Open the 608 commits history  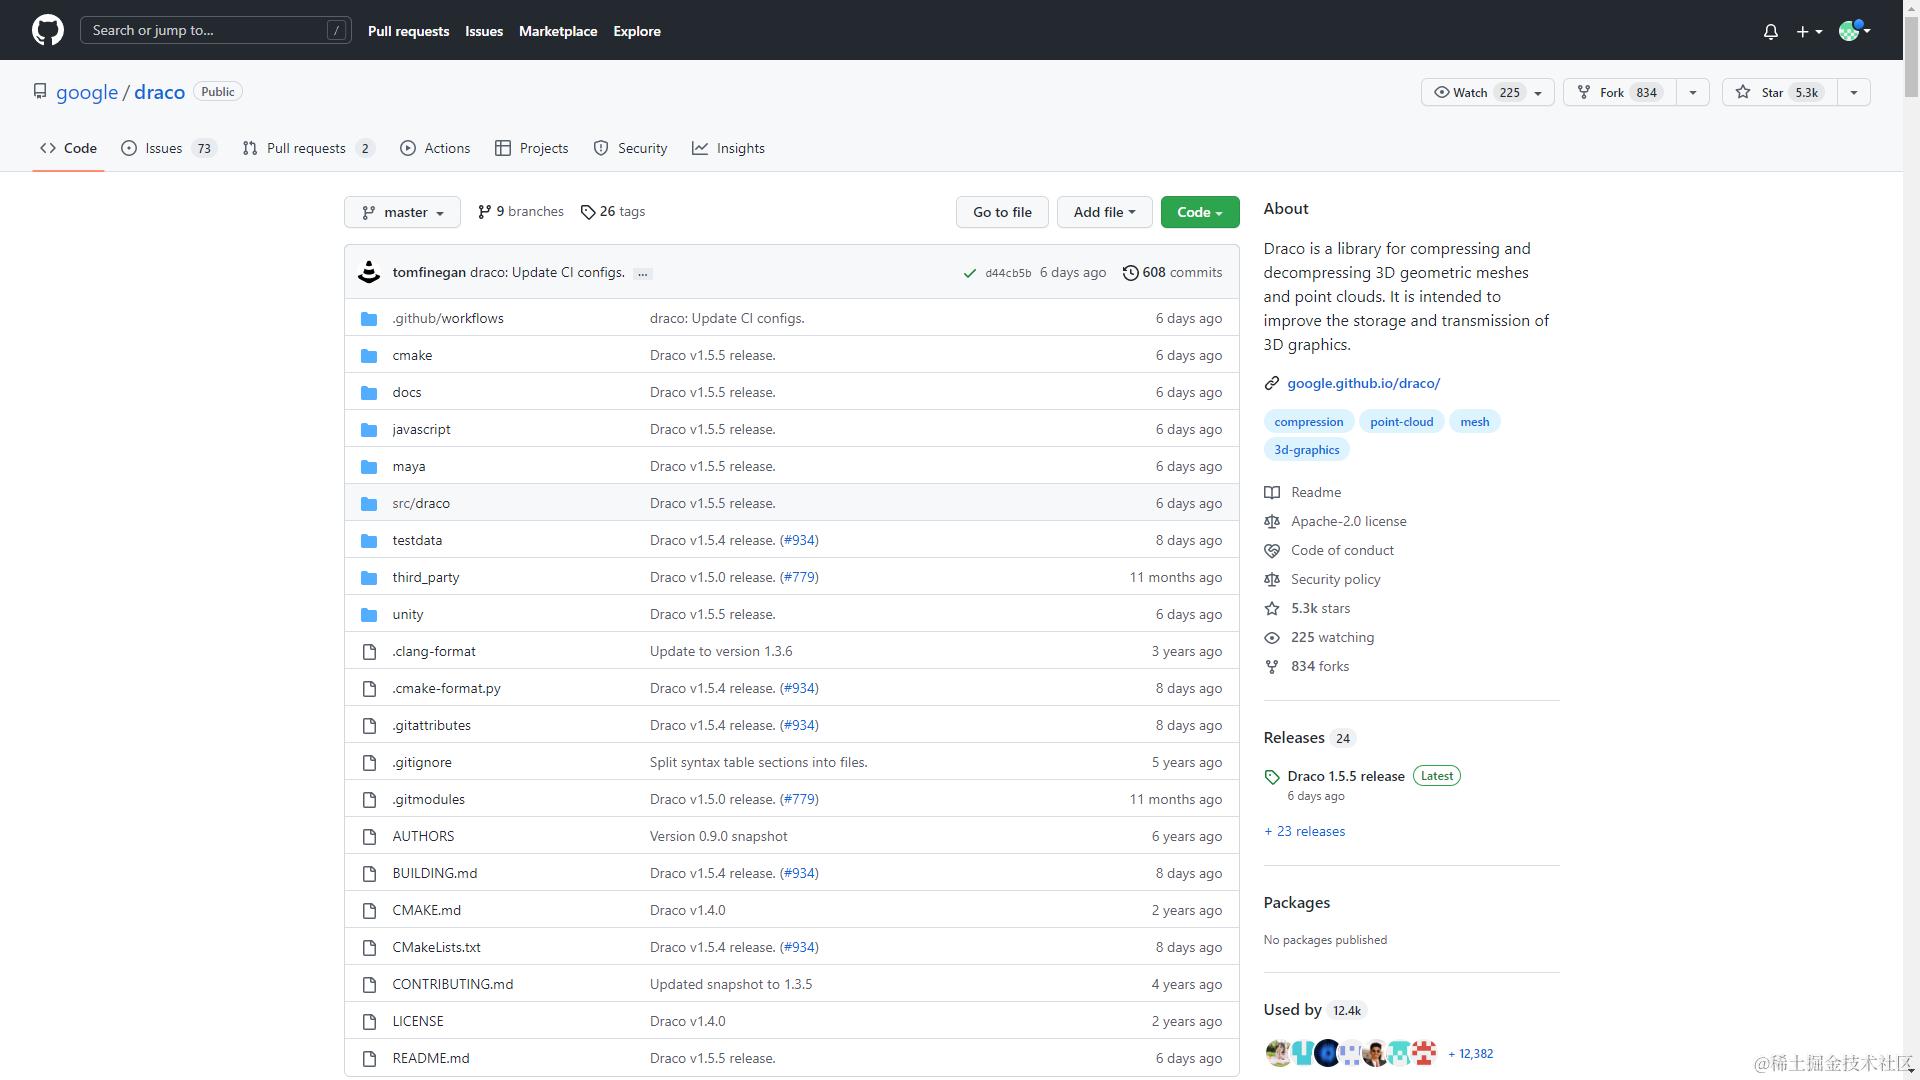(1172, 272)
